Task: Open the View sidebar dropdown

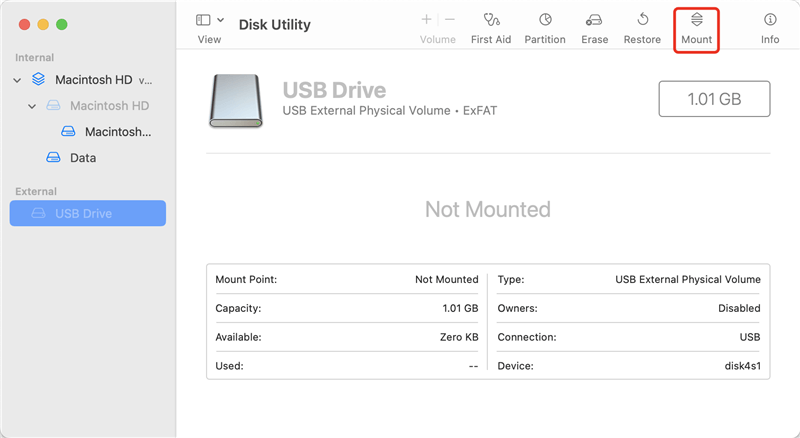Action: pos(210,20)
